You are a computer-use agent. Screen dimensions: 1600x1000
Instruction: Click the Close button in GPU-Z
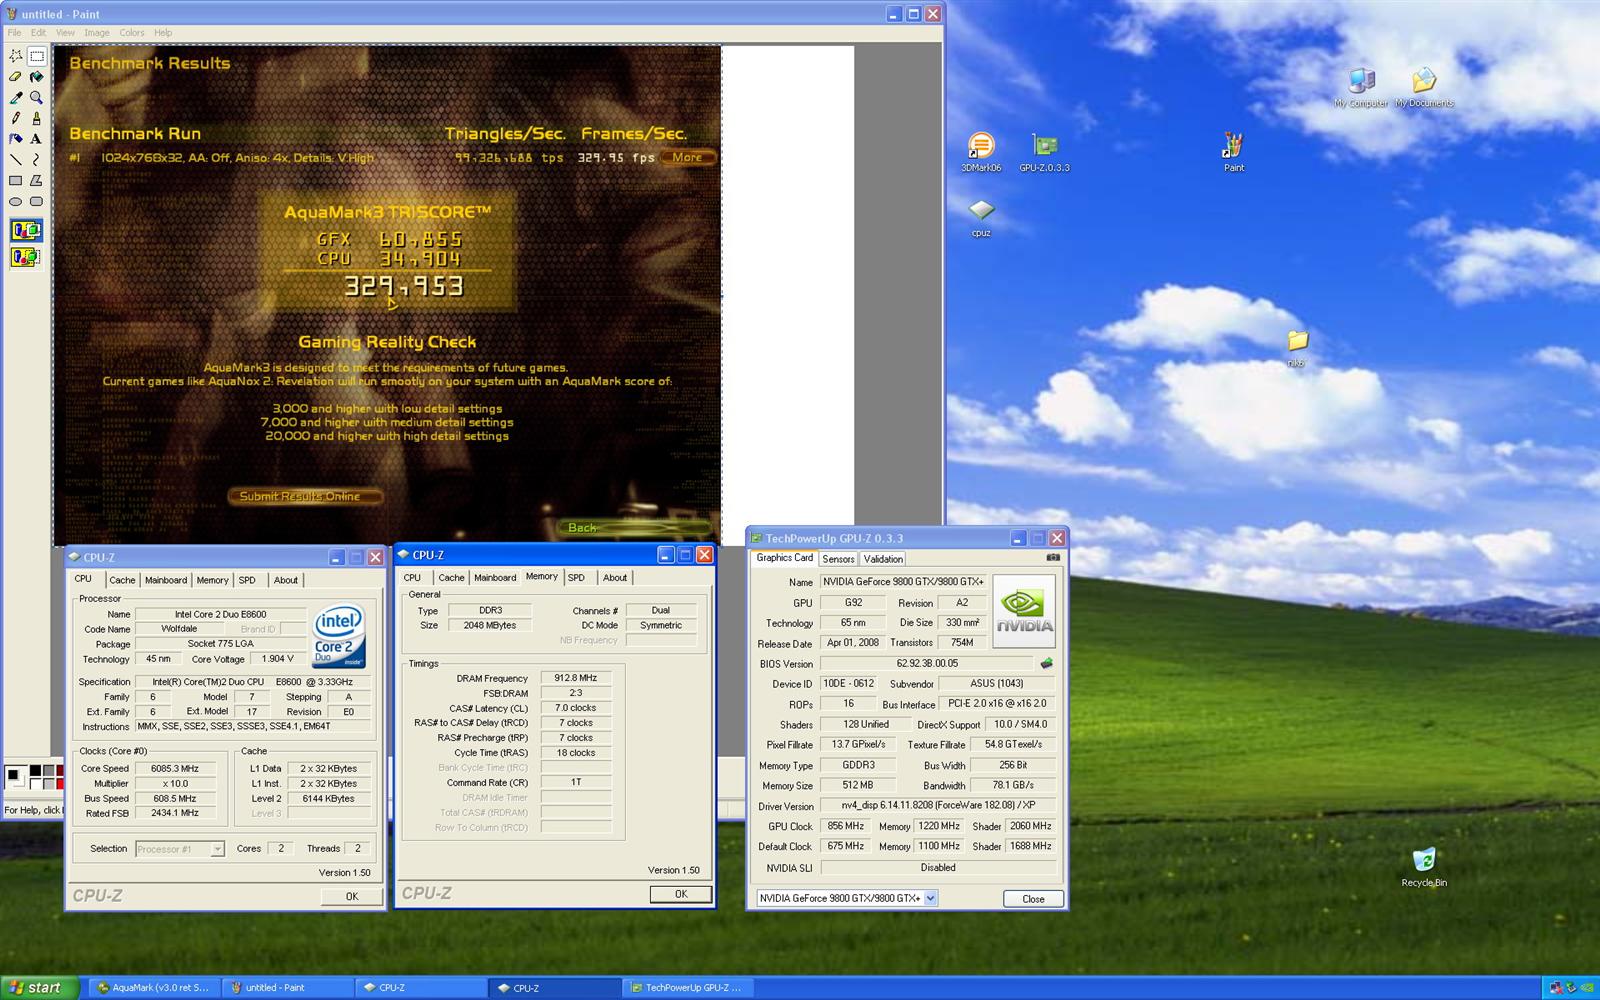pos(1033,899)
